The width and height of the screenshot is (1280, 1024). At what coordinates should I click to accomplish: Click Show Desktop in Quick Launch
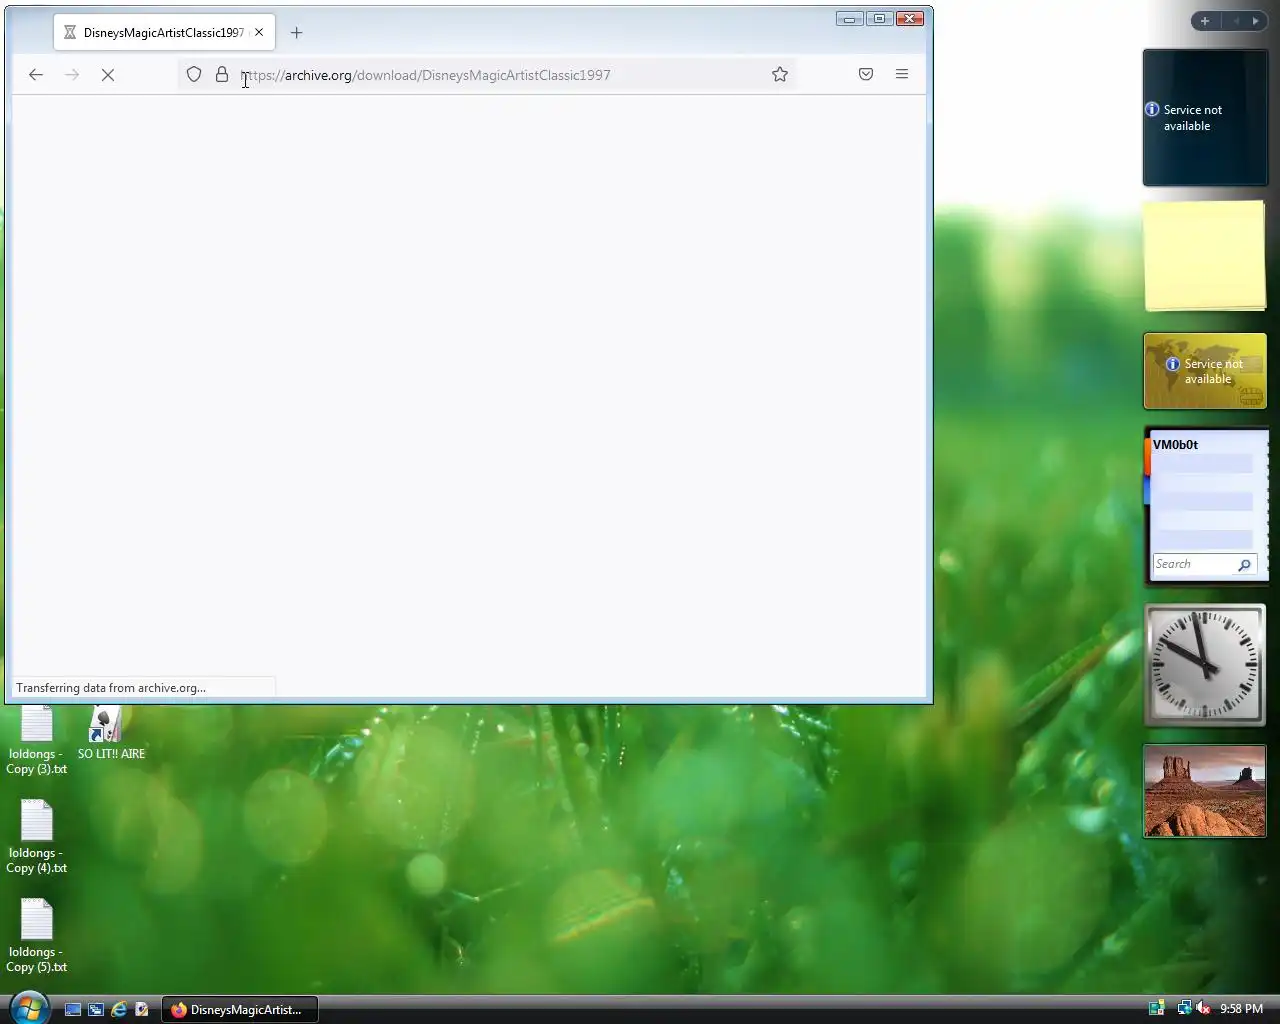tap(73, 1010)
